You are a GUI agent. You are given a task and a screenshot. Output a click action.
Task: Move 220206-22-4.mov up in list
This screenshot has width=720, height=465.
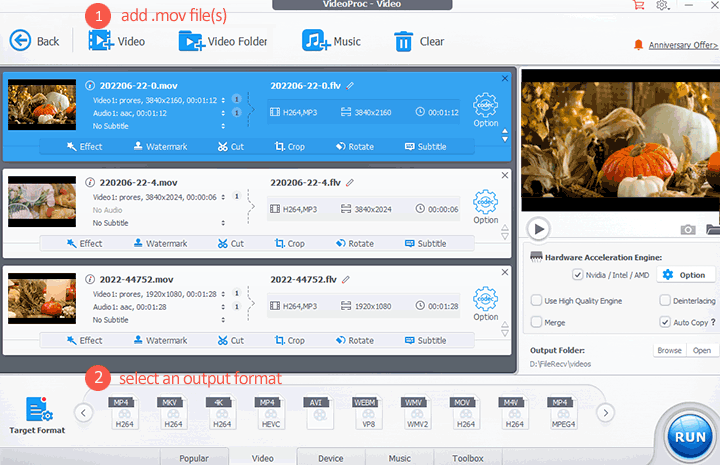coord(505,228)
